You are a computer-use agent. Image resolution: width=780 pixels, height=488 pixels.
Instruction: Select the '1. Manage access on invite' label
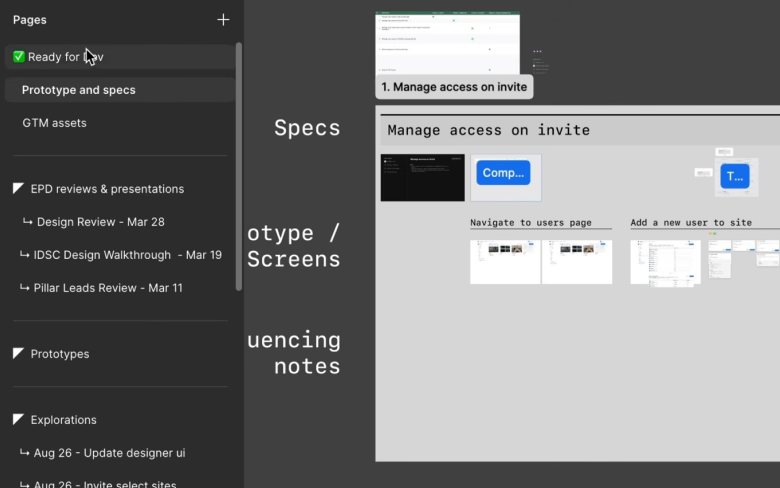click(454, 87)
